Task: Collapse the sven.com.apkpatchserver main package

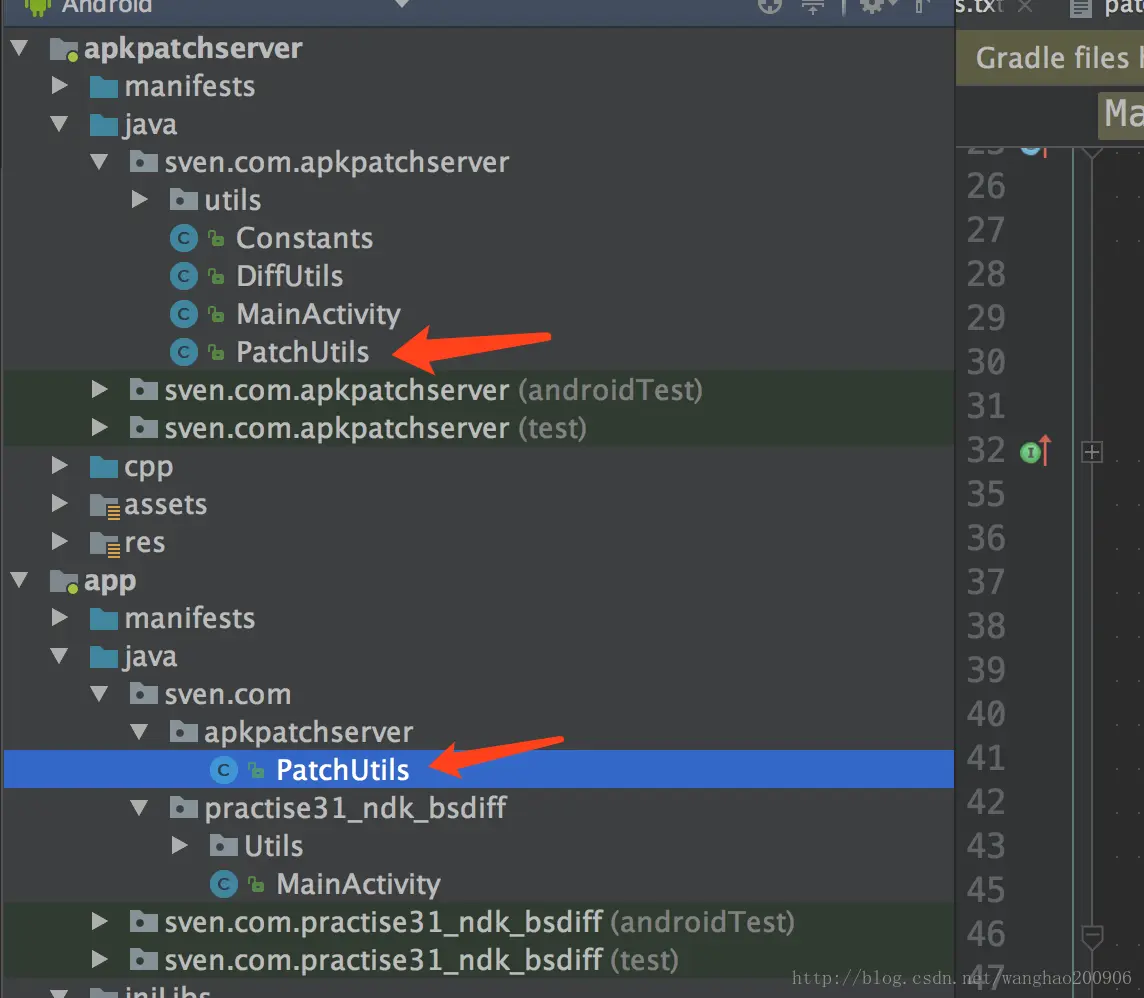Action: click(100, 163)
